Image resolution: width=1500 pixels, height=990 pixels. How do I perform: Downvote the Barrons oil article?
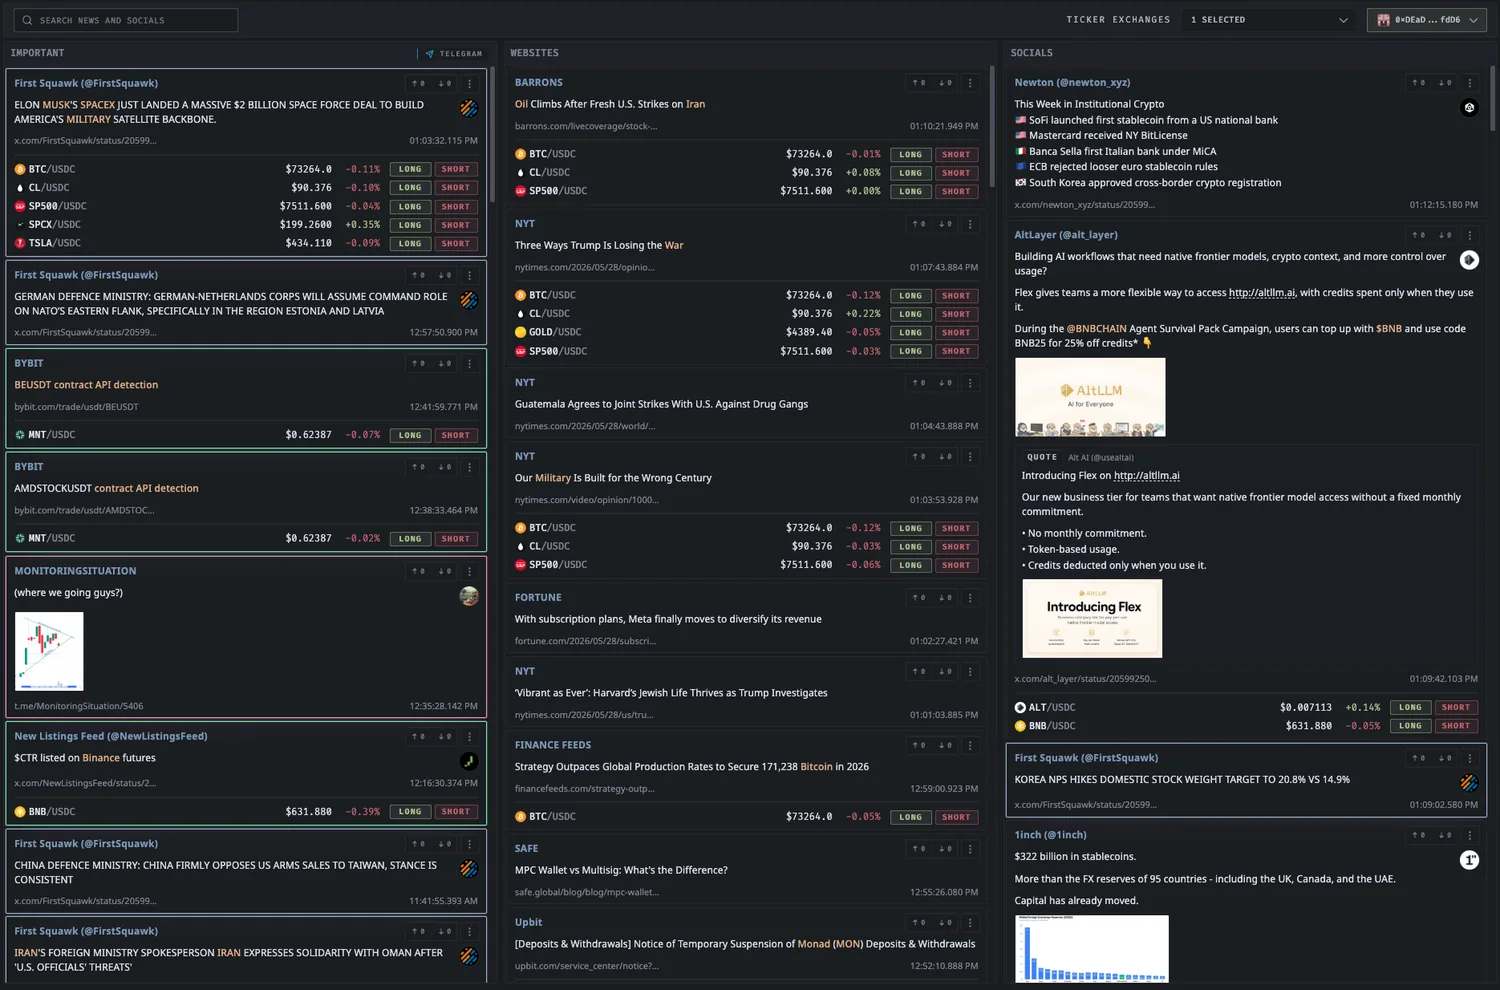click(x=944, y=83)
